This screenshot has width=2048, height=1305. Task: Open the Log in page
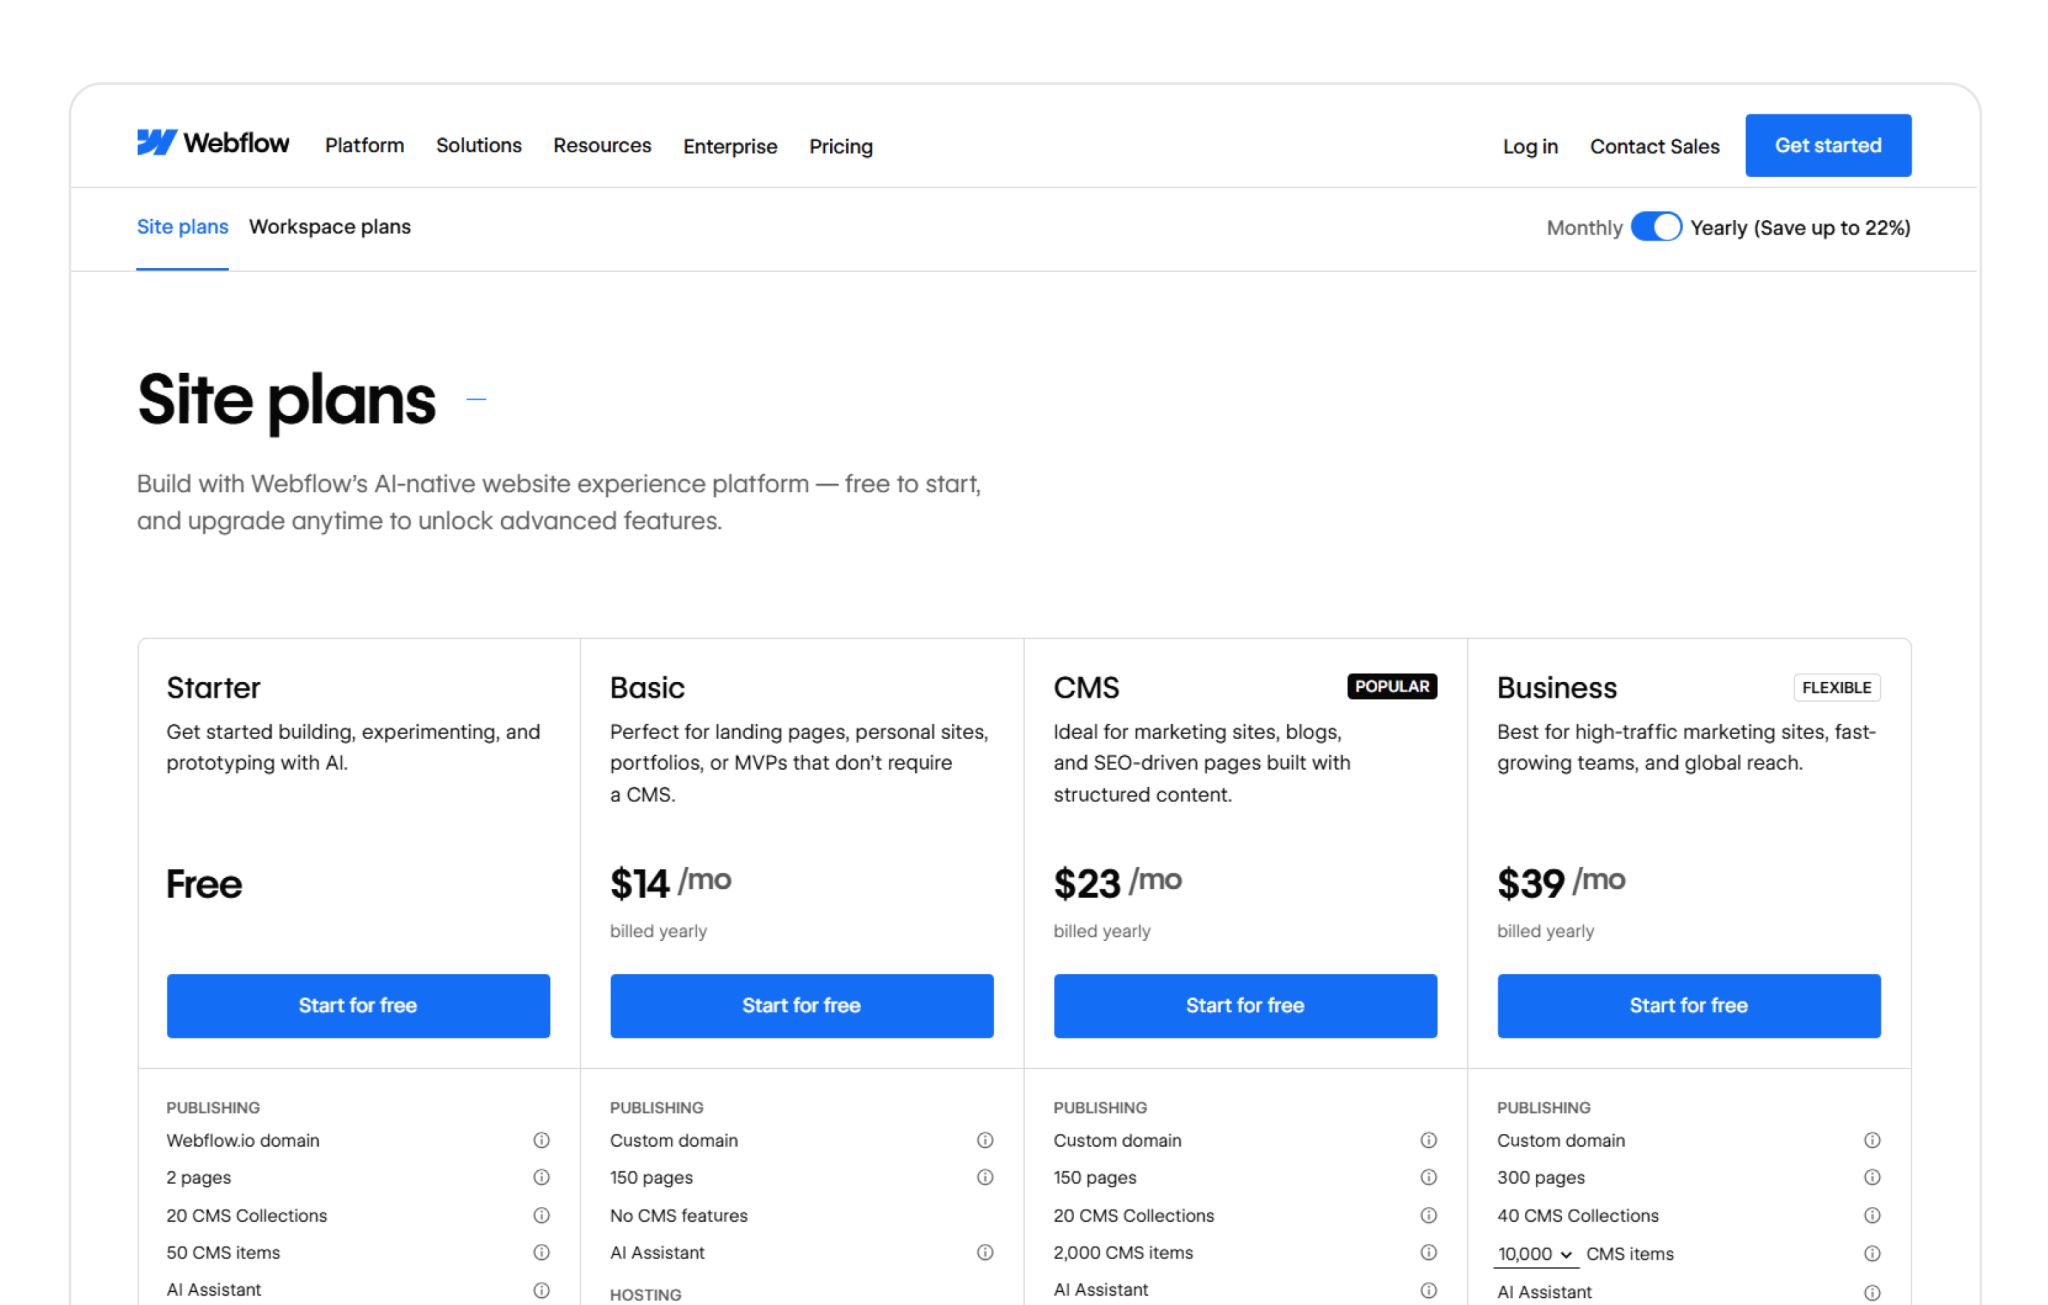pyautogui.click(x=1529, y=146)
